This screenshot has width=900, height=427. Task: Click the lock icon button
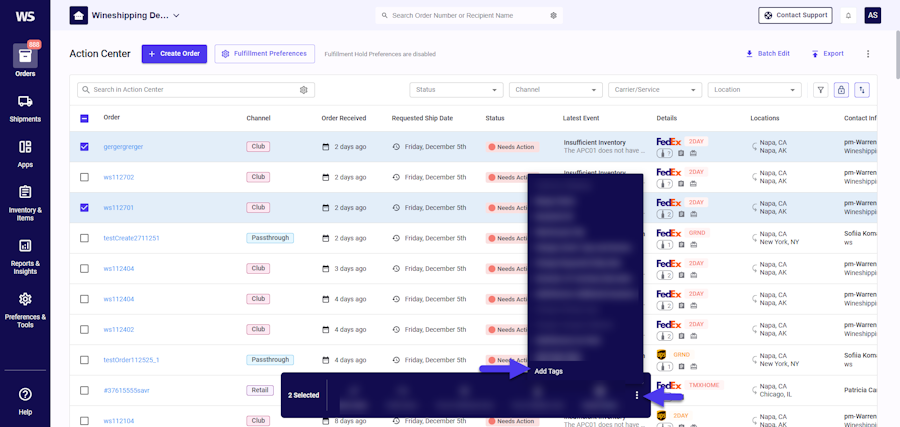click(x=841, y=90)
